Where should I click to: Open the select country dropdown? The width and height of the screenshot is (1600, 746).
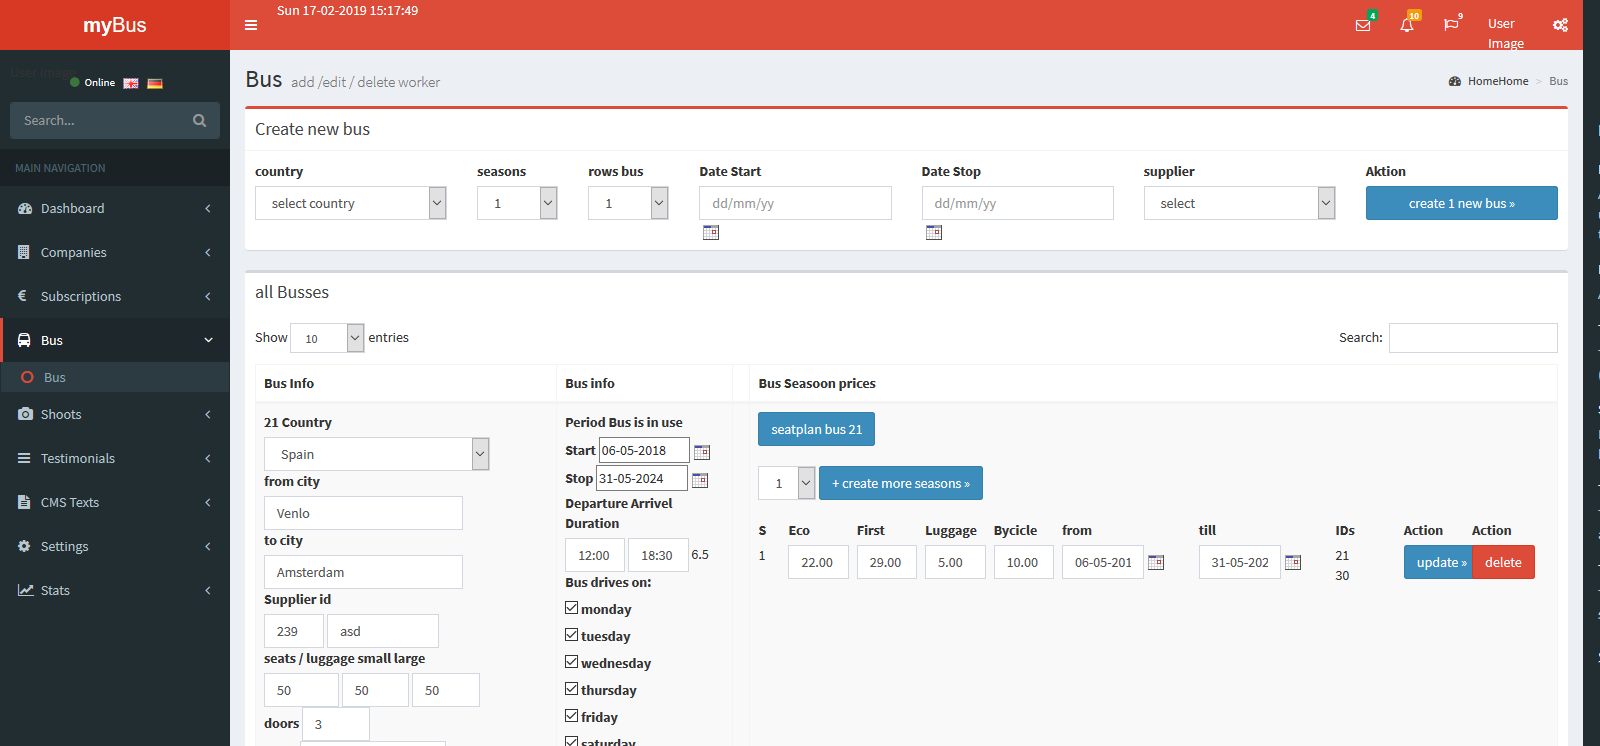pos(350,203)
